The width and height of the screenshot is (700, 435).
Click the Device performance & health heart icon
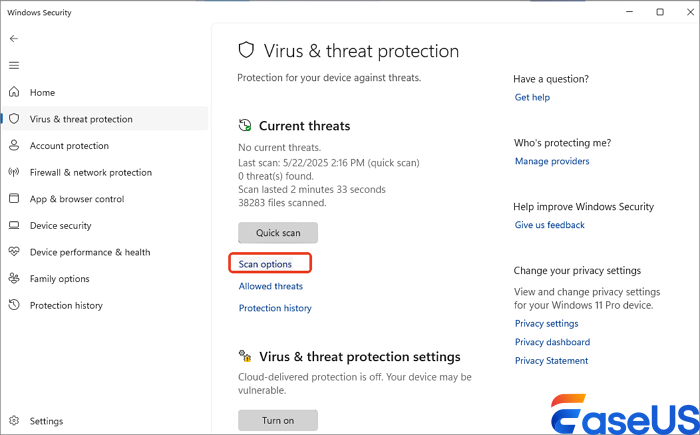(14, 252)
